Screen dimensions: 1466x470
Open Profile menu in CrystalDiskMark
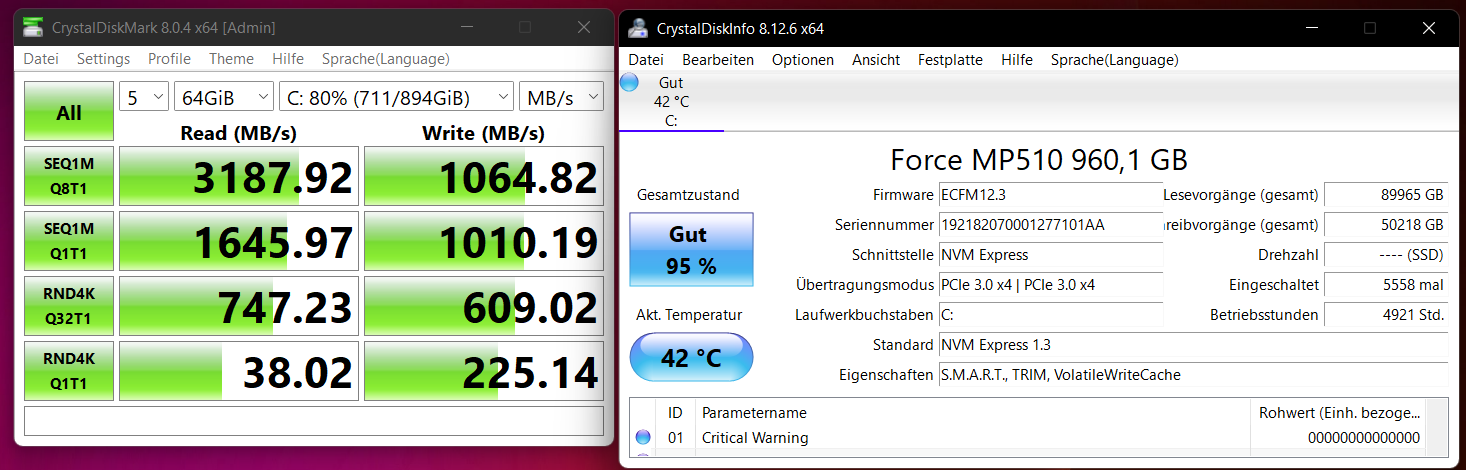(x=169, y=59)
